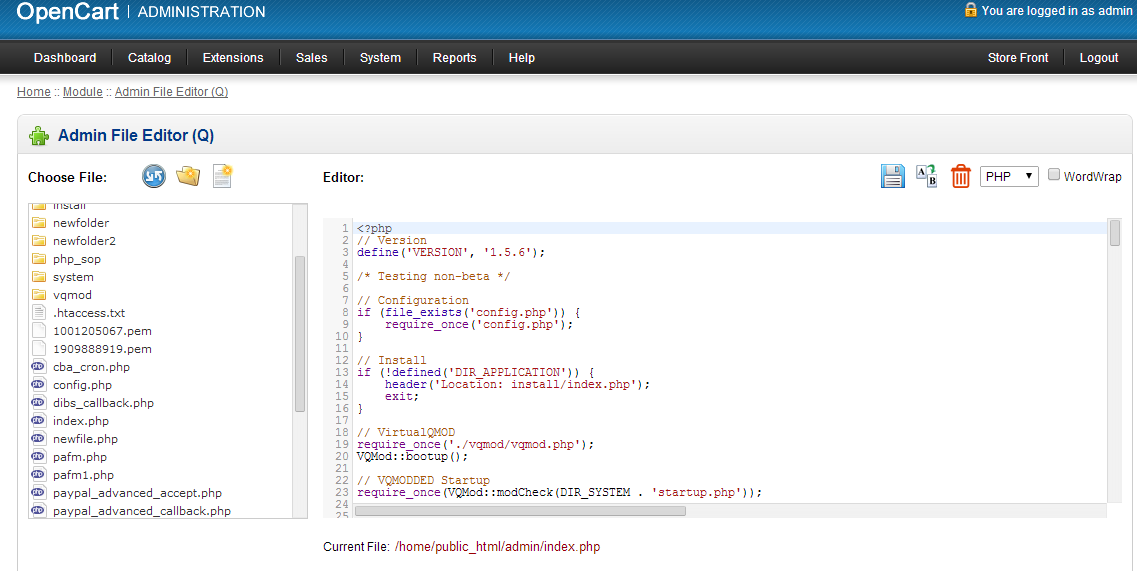The height and width of the screenshot is (571, 1137).
Task: Open the Dashboard menu
Action: [65, 57]
